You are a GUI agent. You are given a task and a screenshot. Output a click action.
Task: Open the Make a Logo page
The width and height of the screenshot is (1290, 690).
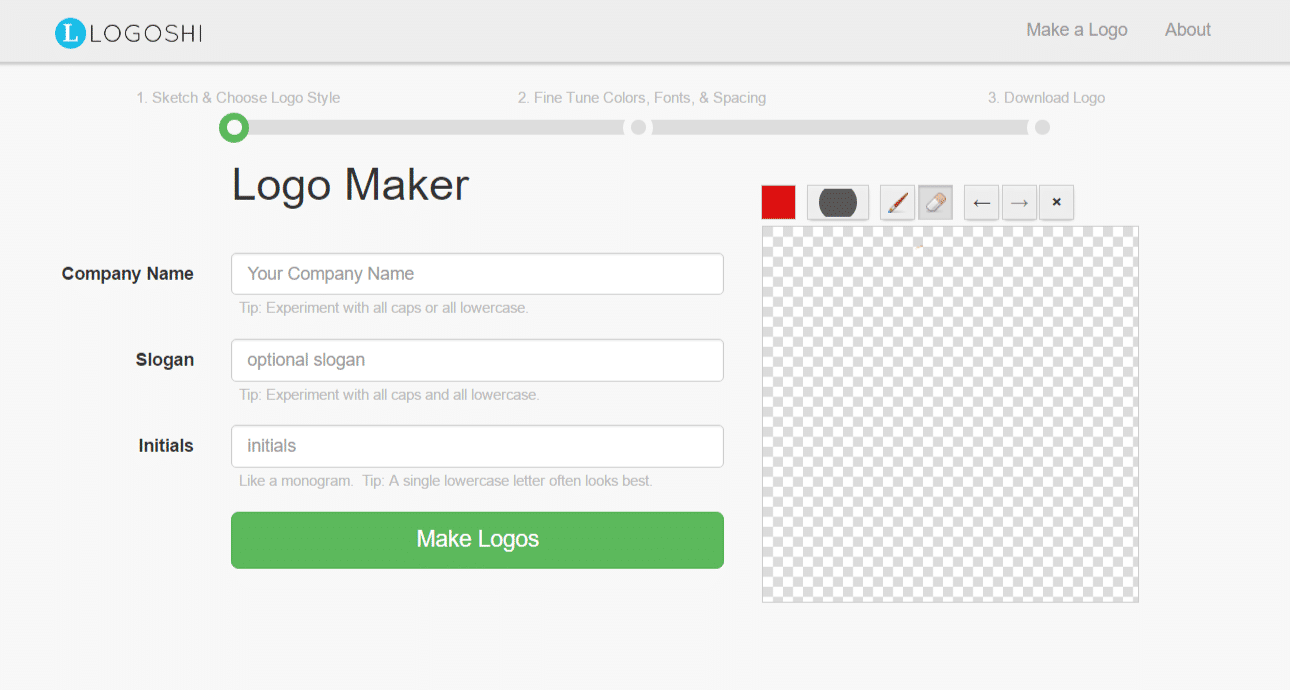[x=1076, y=30]
